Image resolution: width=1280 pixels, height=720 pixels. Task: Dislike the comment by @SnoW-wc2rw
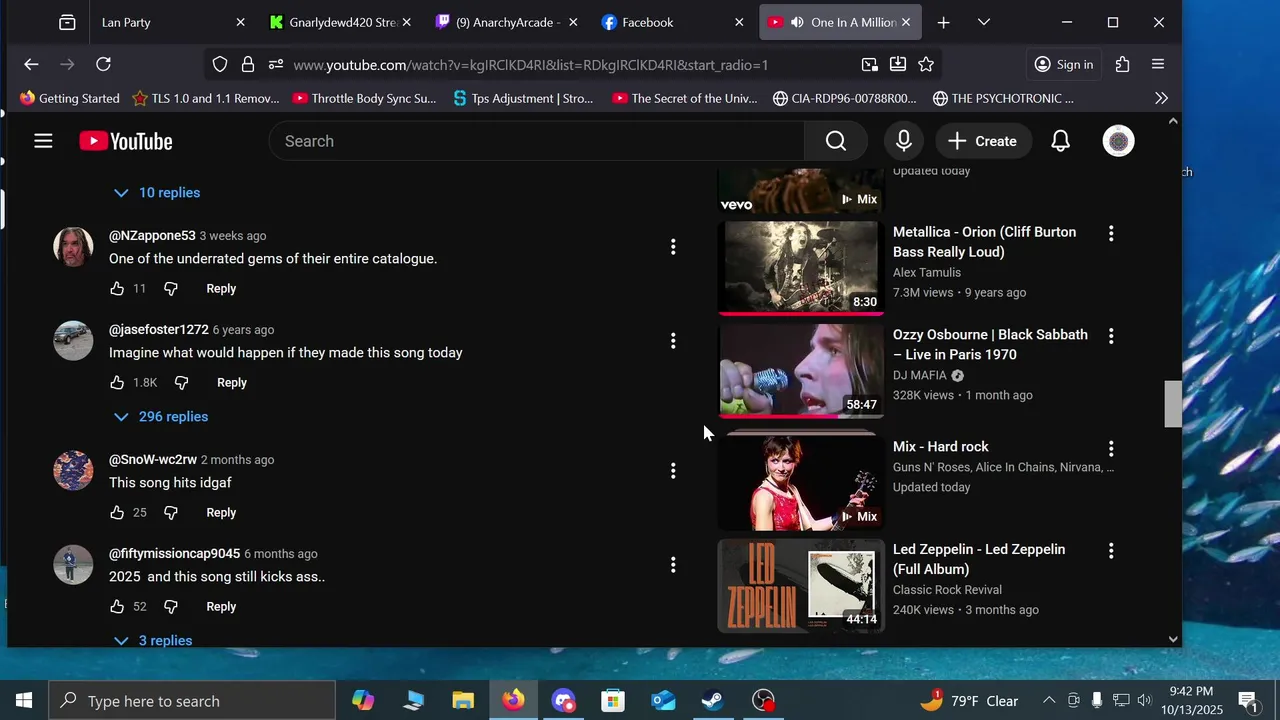(171, 512)
